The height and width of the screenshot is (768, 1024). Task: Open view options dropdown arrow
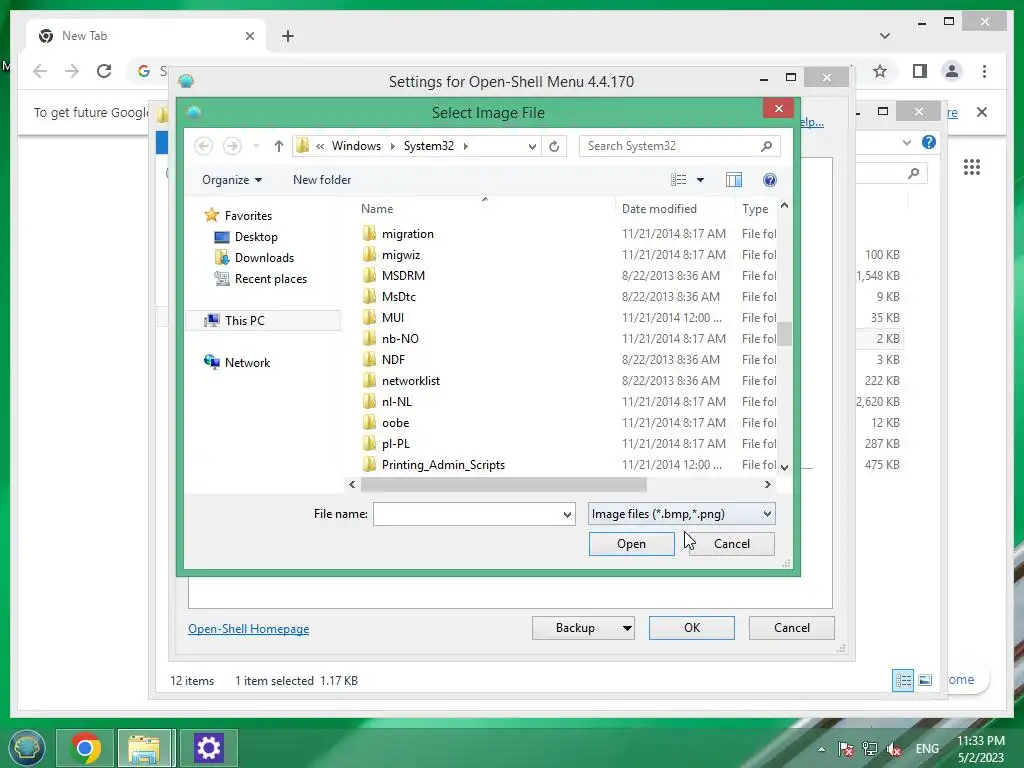point(700,180)
